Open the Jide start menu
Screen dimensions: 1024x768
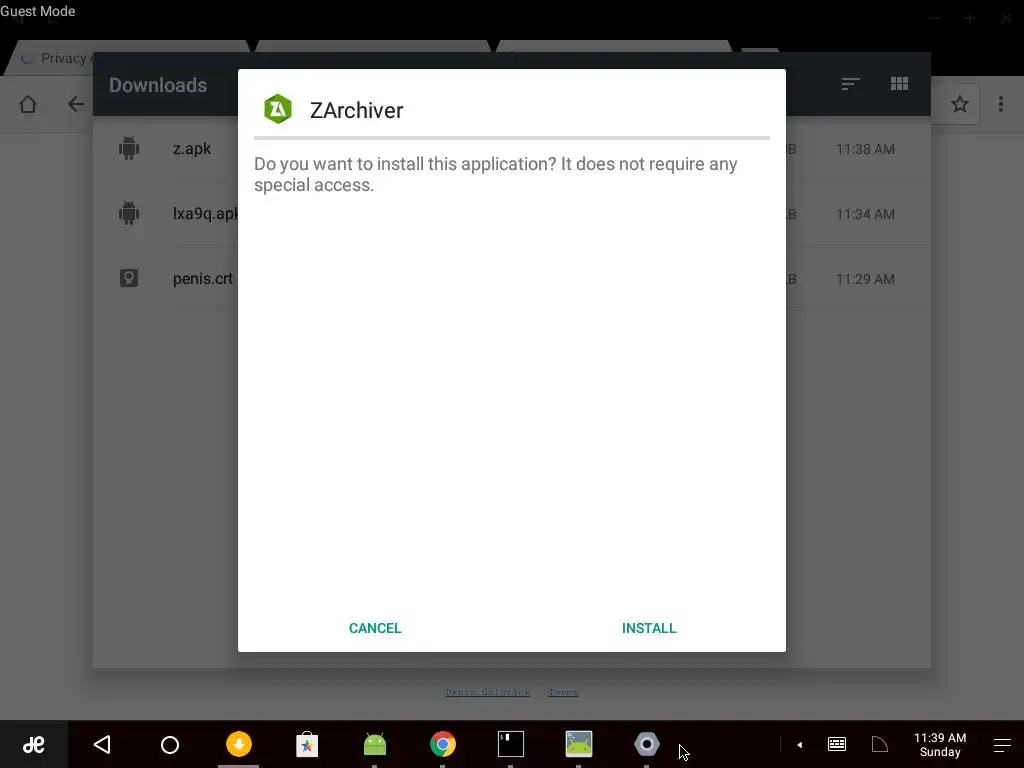click(x=33, y=744)
